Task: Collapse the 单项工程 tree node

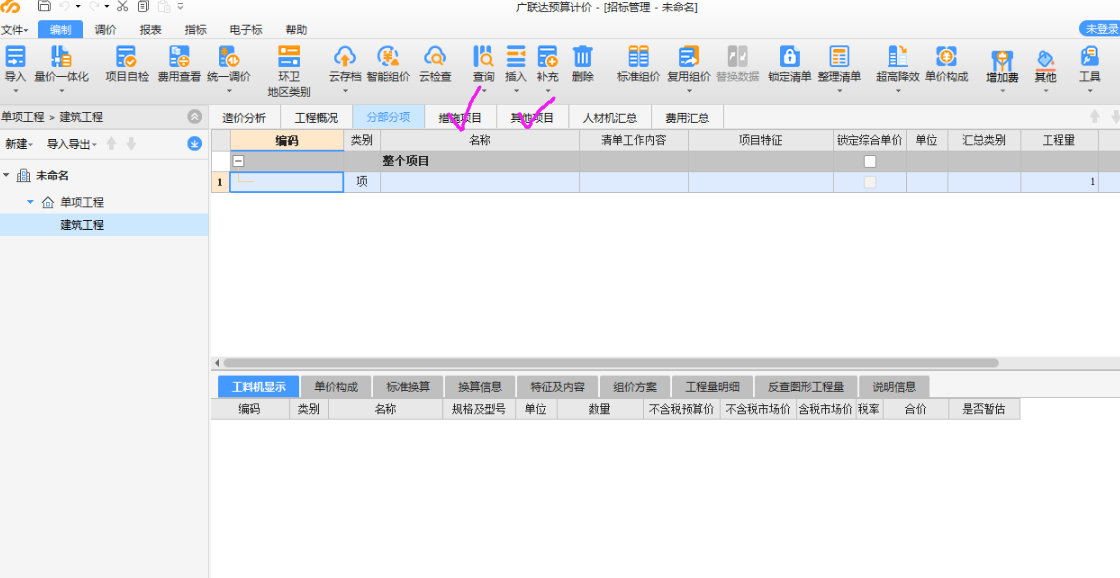Action: point(30,202)
